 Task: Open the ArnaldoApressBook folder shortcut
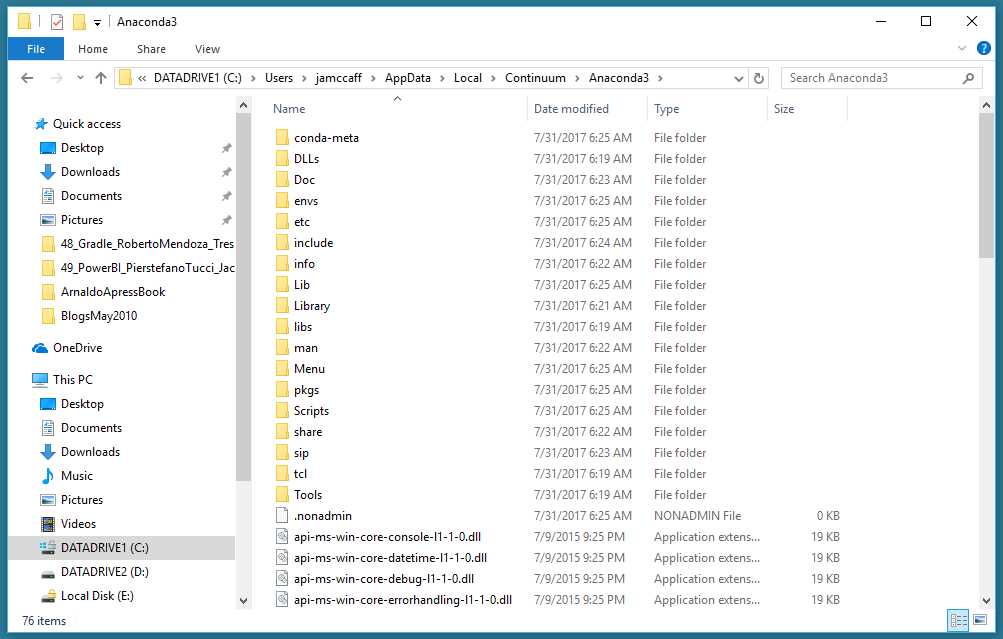coord(113,292)
